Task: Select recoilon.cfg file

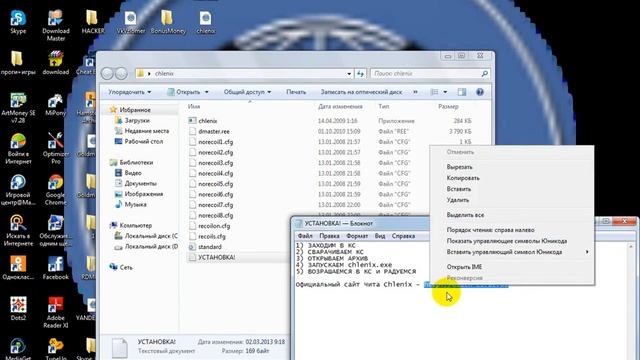Action: (209, 226)
